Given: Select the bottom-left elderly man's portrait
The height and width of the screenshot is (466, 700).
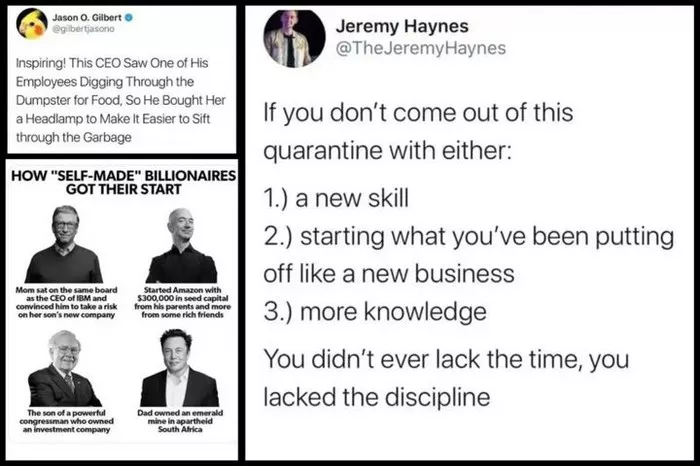Looking at the screenshot, I should 65,368.
